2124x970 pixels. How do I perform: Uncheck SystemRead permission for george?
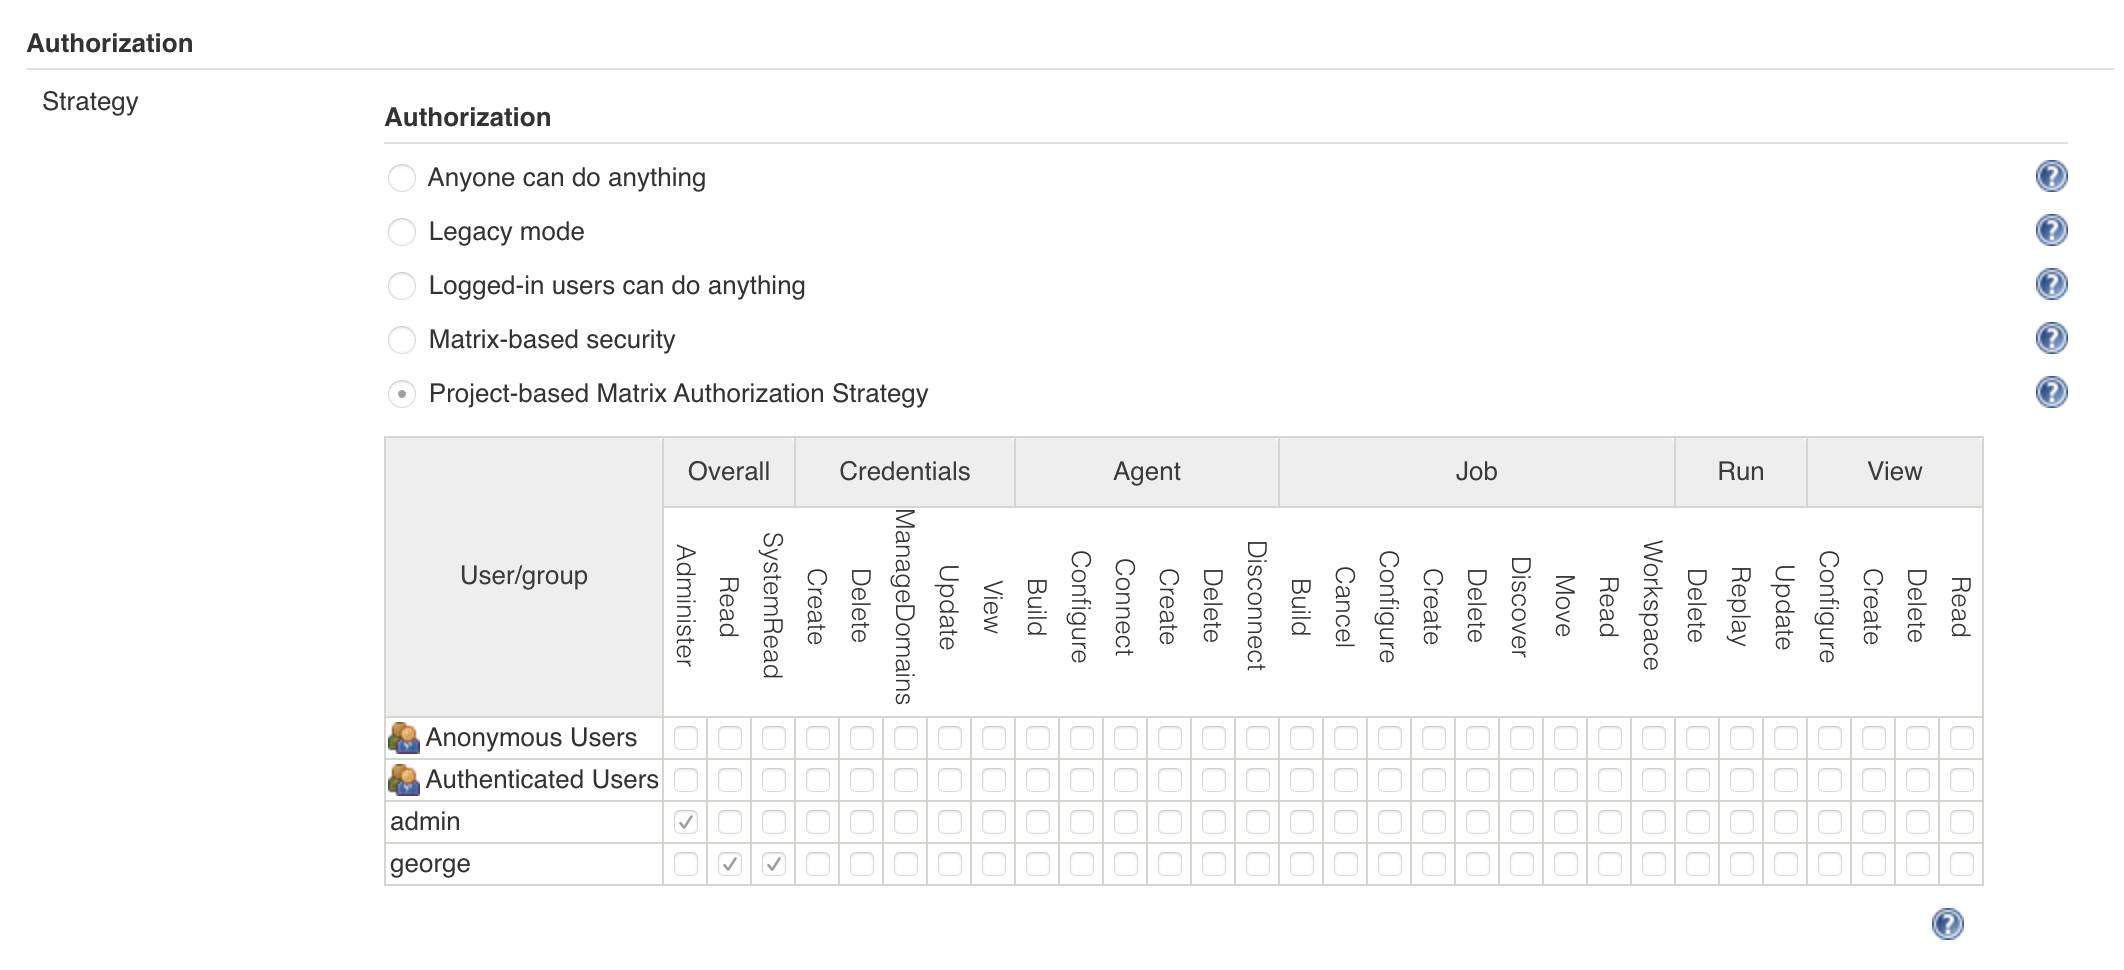[773, 862]
